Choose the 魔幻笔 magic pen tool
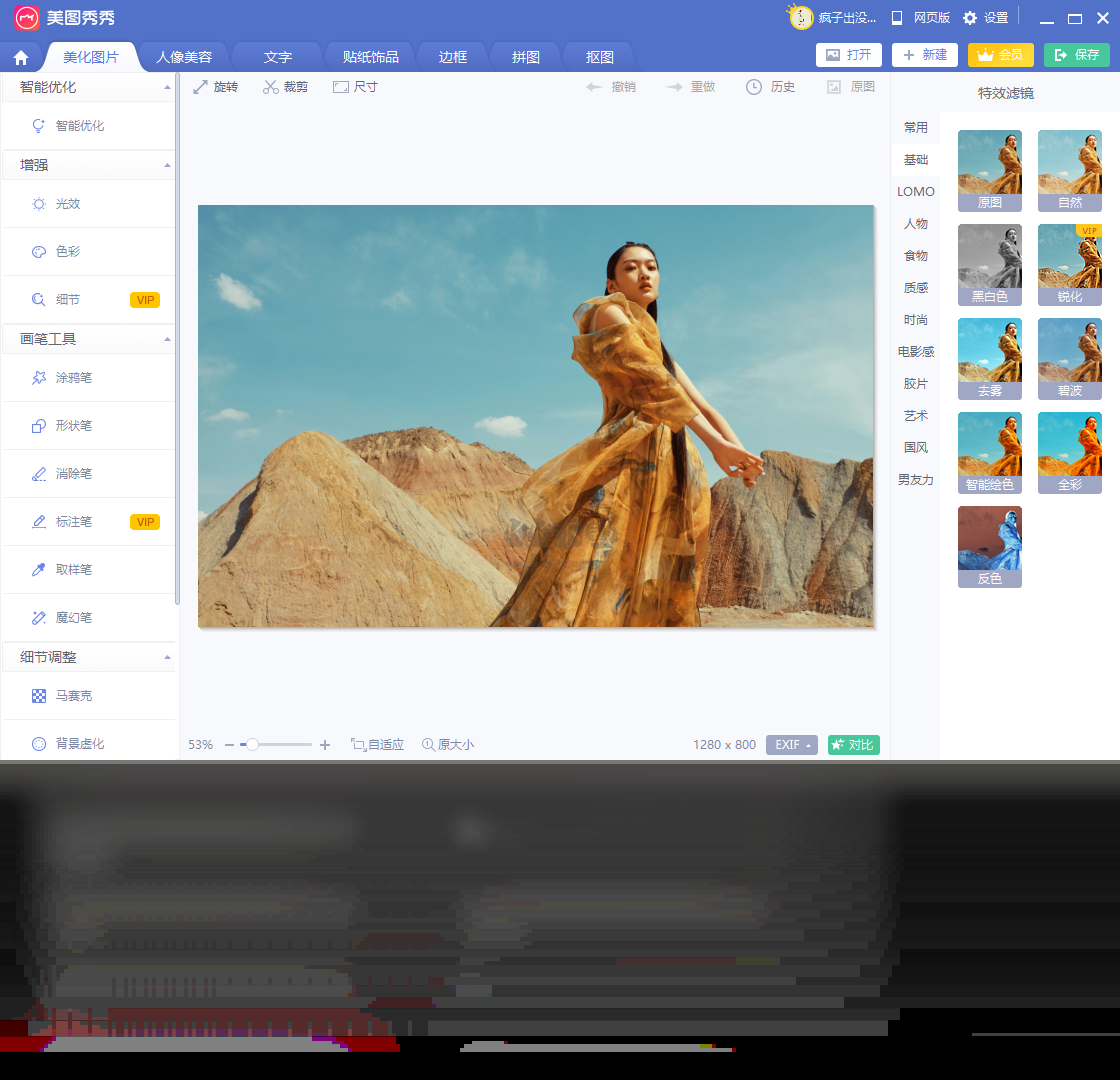This screenshot has height=1080, width=1120. [x=75, y=617]
